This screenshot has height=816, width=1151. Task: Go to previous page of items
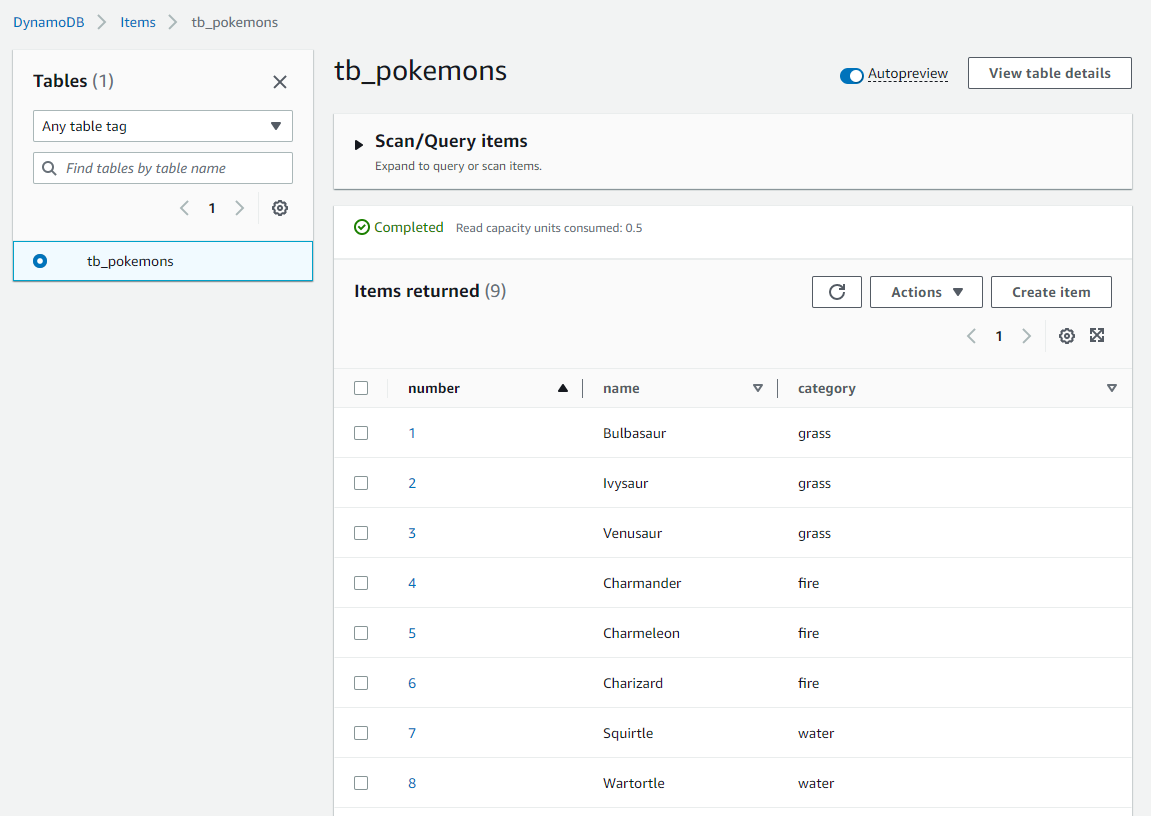pos(970,335)
